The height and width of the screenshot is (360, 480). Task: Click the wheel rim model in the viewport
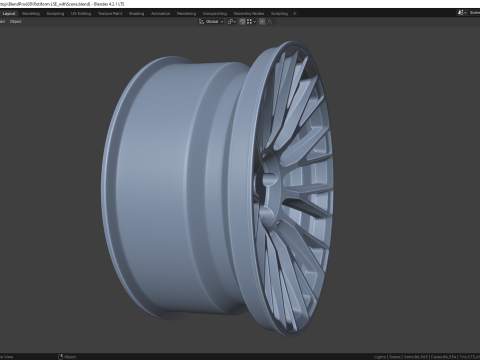217,189
